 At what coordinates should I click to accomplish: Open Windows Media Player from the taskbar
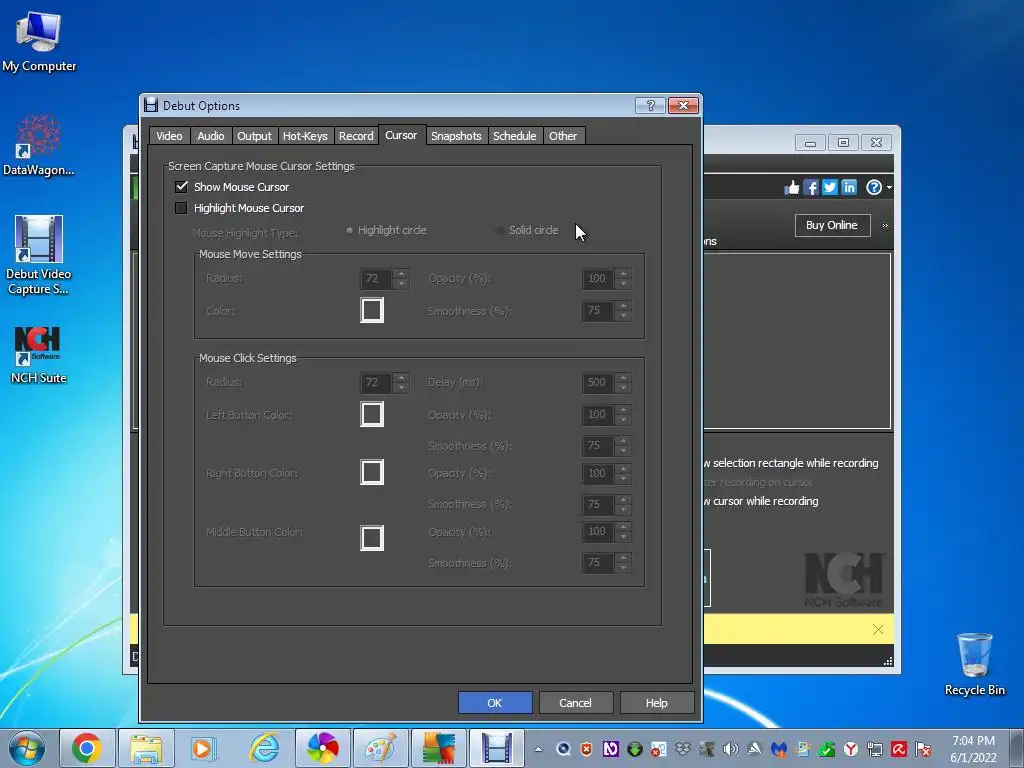(x=204, y=748)
